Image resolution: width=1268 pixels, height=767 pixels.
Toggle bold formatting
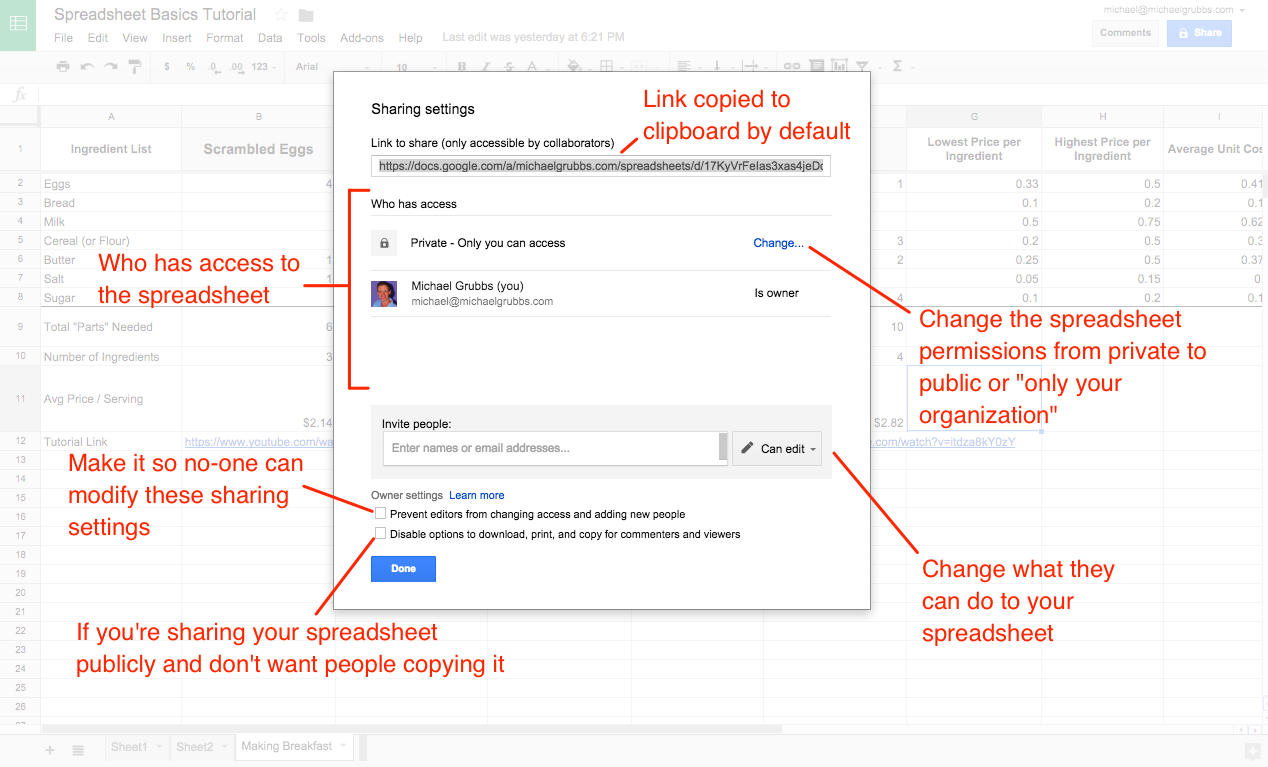pyautogui.click(x=461, y=66)
